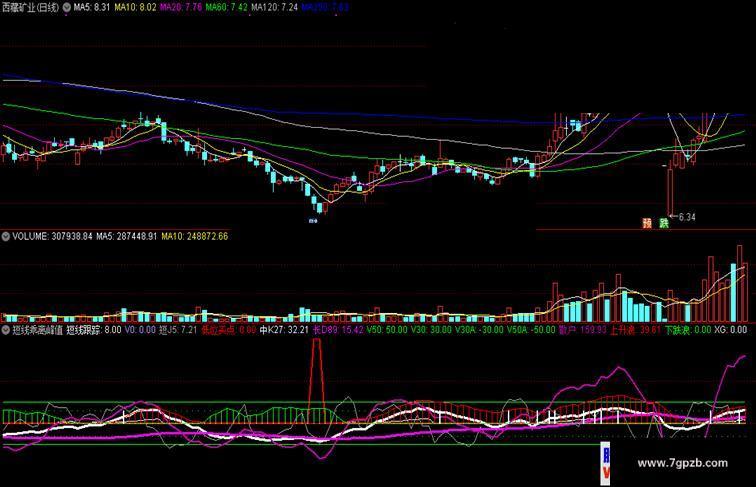Click the V0: 0.00 indicator label

click(x=140, y=330)
